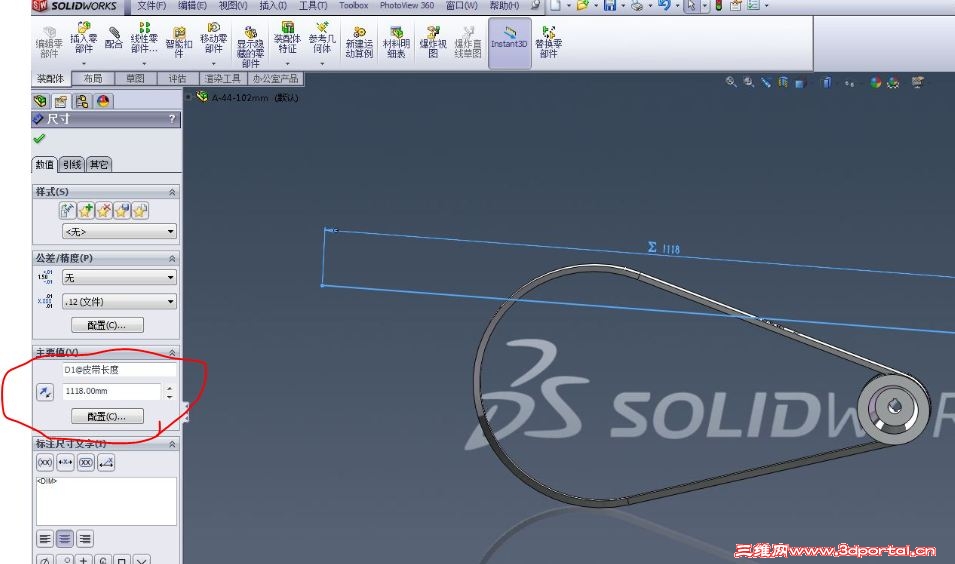Click the 编辑零部件 edit component icon
The height and width of the screenshot is (564, 955).
pyautogui.click(x=49, y=42)
